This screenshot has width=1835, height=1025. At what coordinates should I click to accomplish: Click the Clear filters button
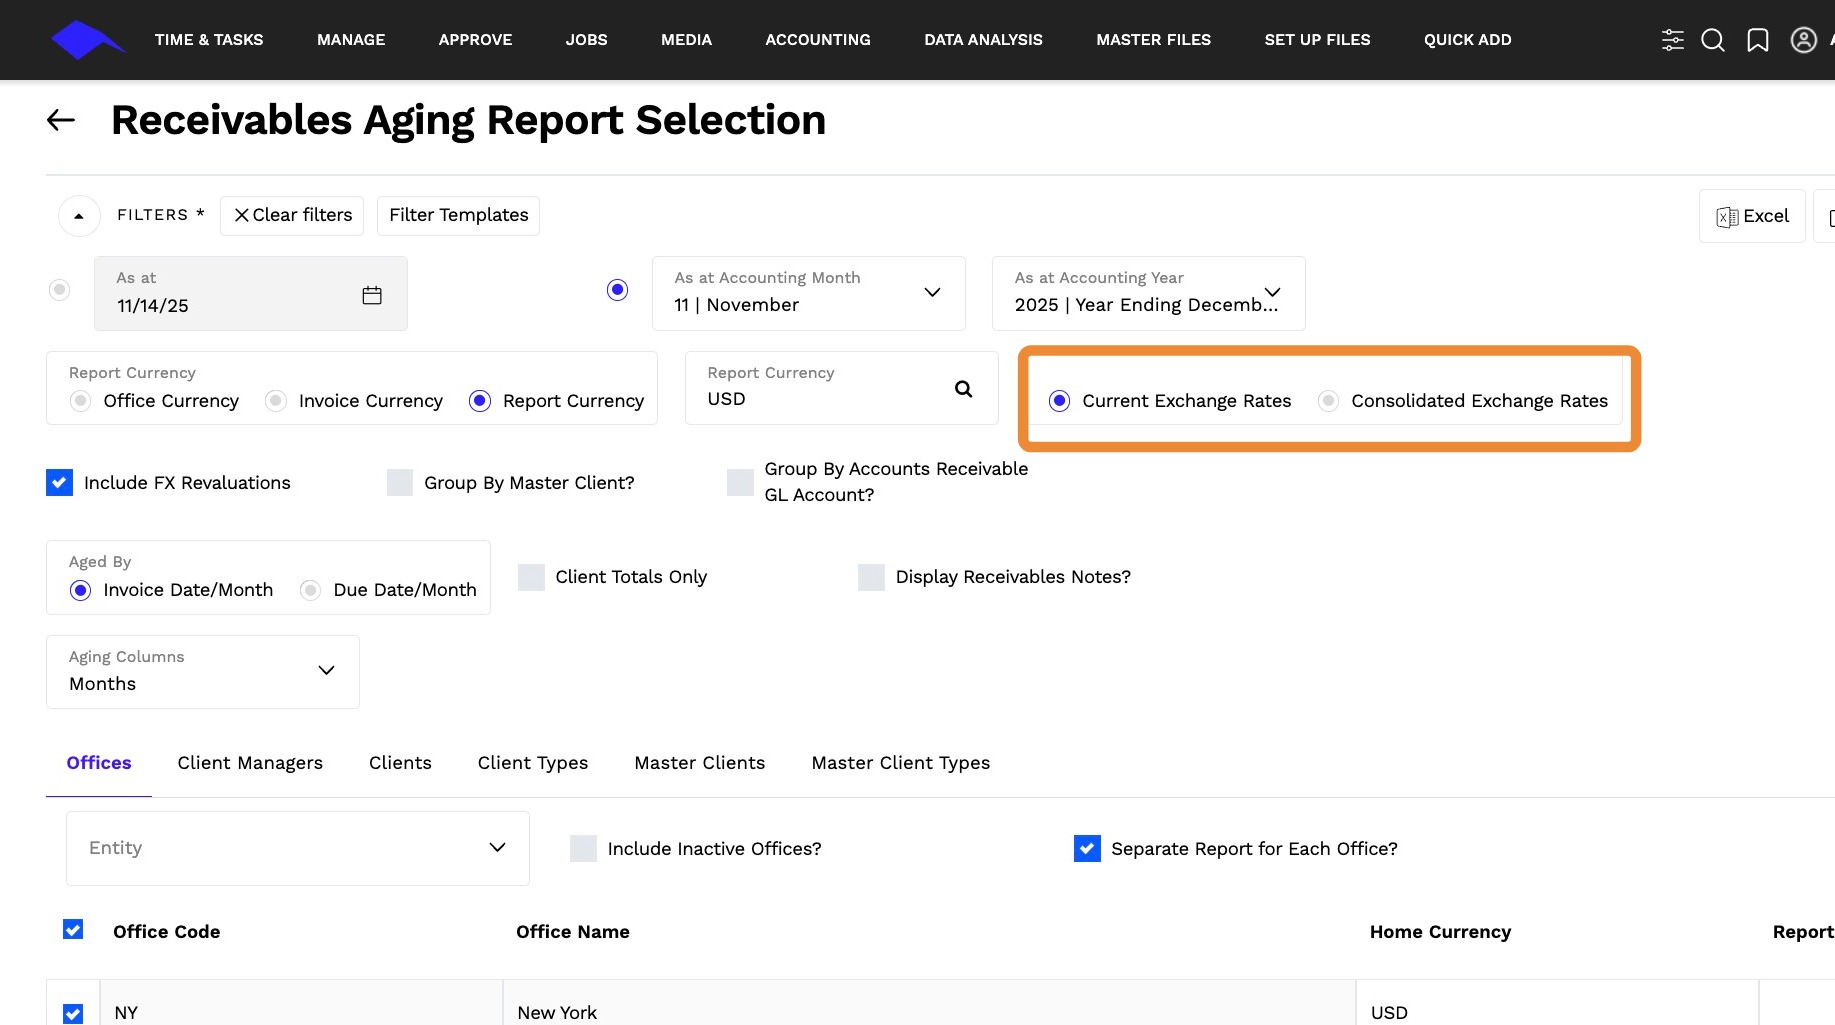[x=292, y=216]
